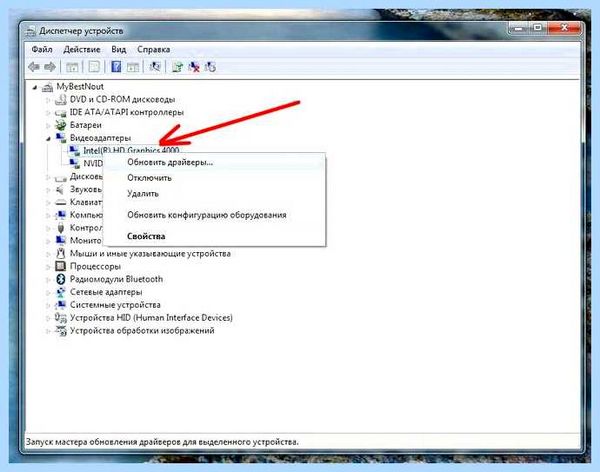Click the keyboard icon in the tree
This screenshot has height=472, width=600.
(60, 202)
